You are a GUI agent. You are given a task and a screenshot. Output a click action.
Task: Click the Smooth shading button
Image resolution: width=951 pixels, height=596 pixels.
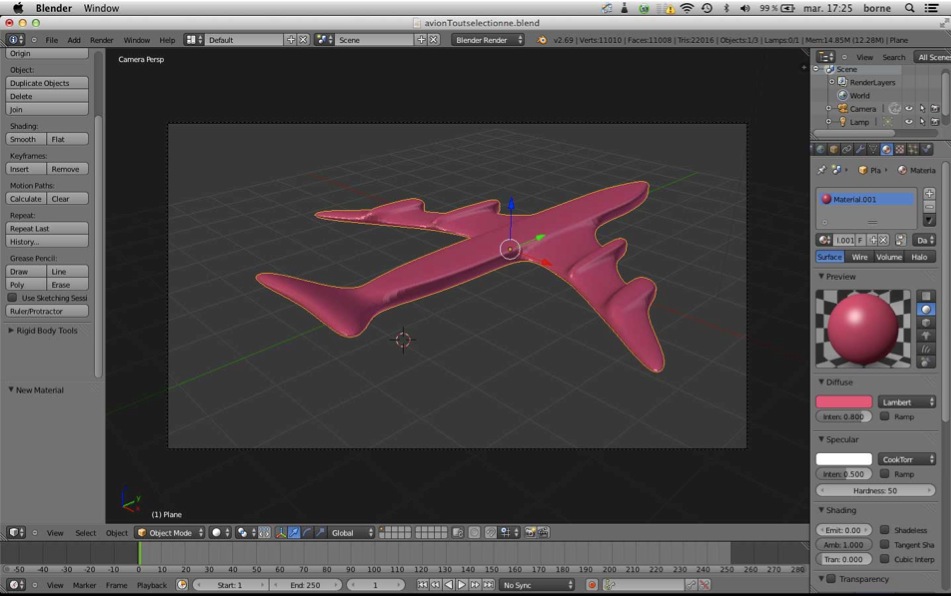click(x=24, y=139)
